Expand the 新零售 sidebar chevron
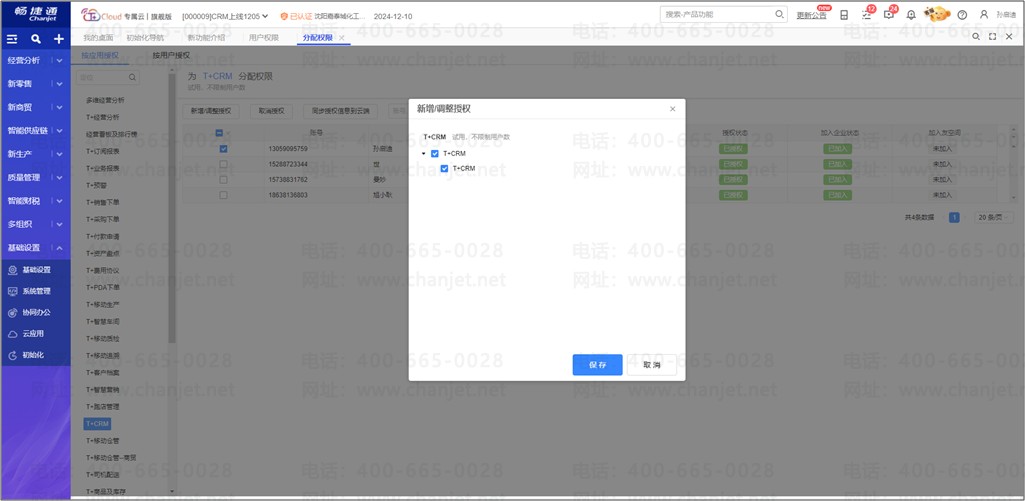Image resolution: width=1025 pixels, height=501 pixels. 59,84
